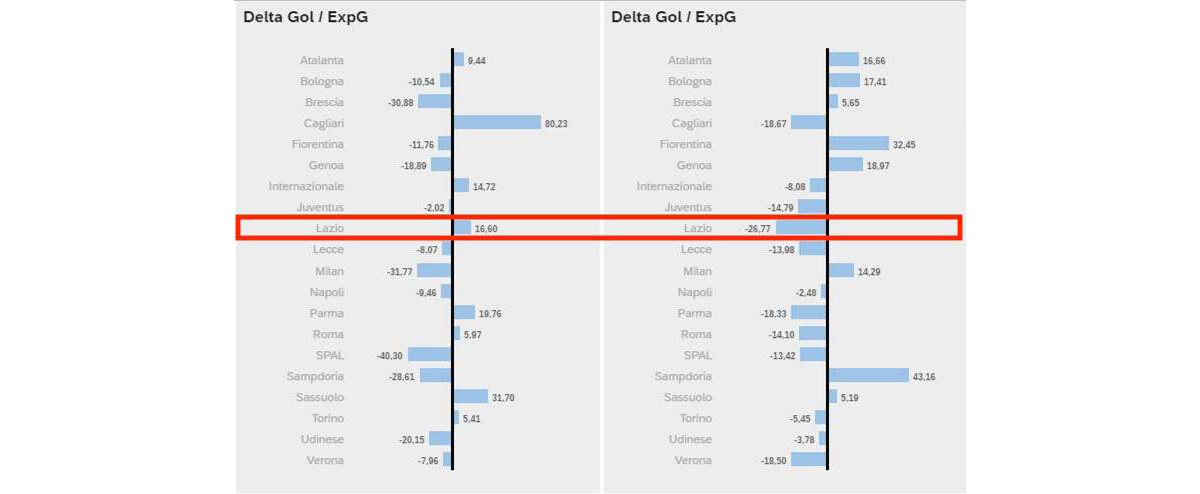
Task: Select the Udinese -20,15 bar
Action: point(440,439)
